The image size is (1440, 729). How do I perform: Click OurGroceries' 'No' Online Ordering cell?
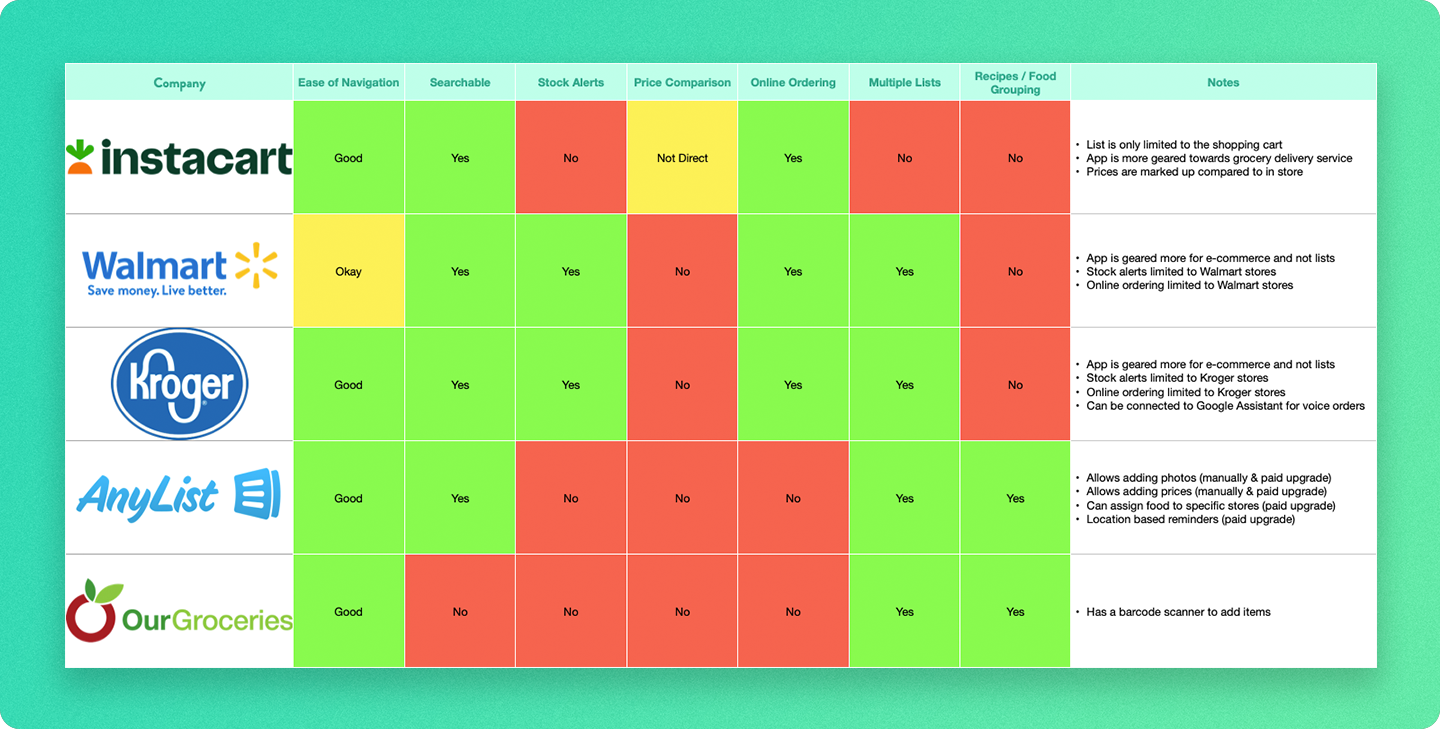793,612
